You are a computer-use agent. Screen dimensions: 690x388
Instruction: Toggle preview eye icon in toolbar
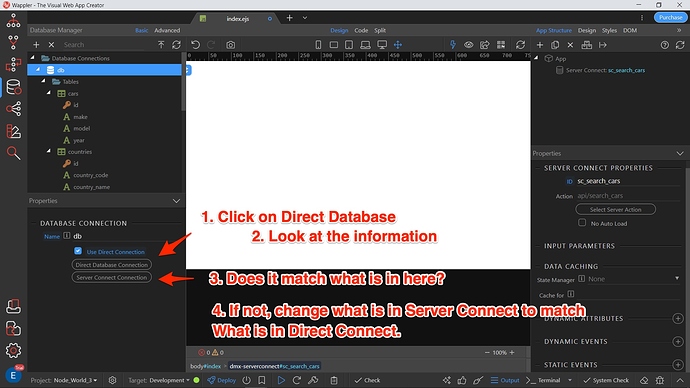pos(469,45)
